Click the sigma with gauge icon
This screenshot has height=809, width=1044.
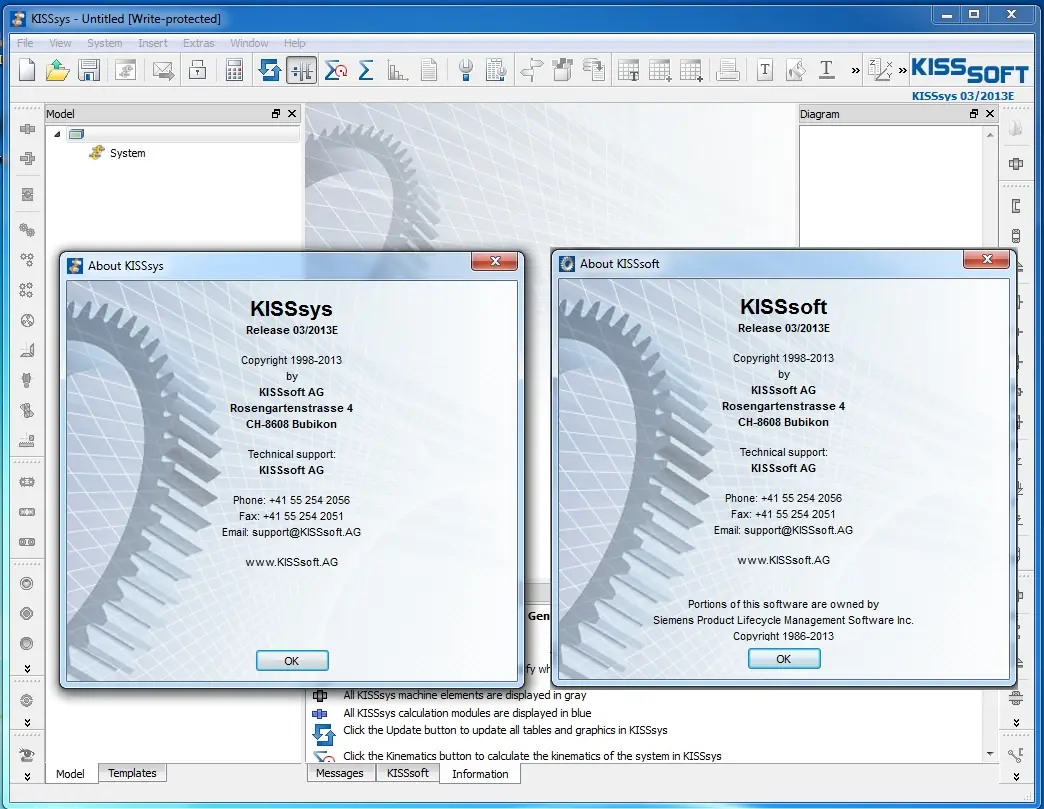(x=336, y=69)
